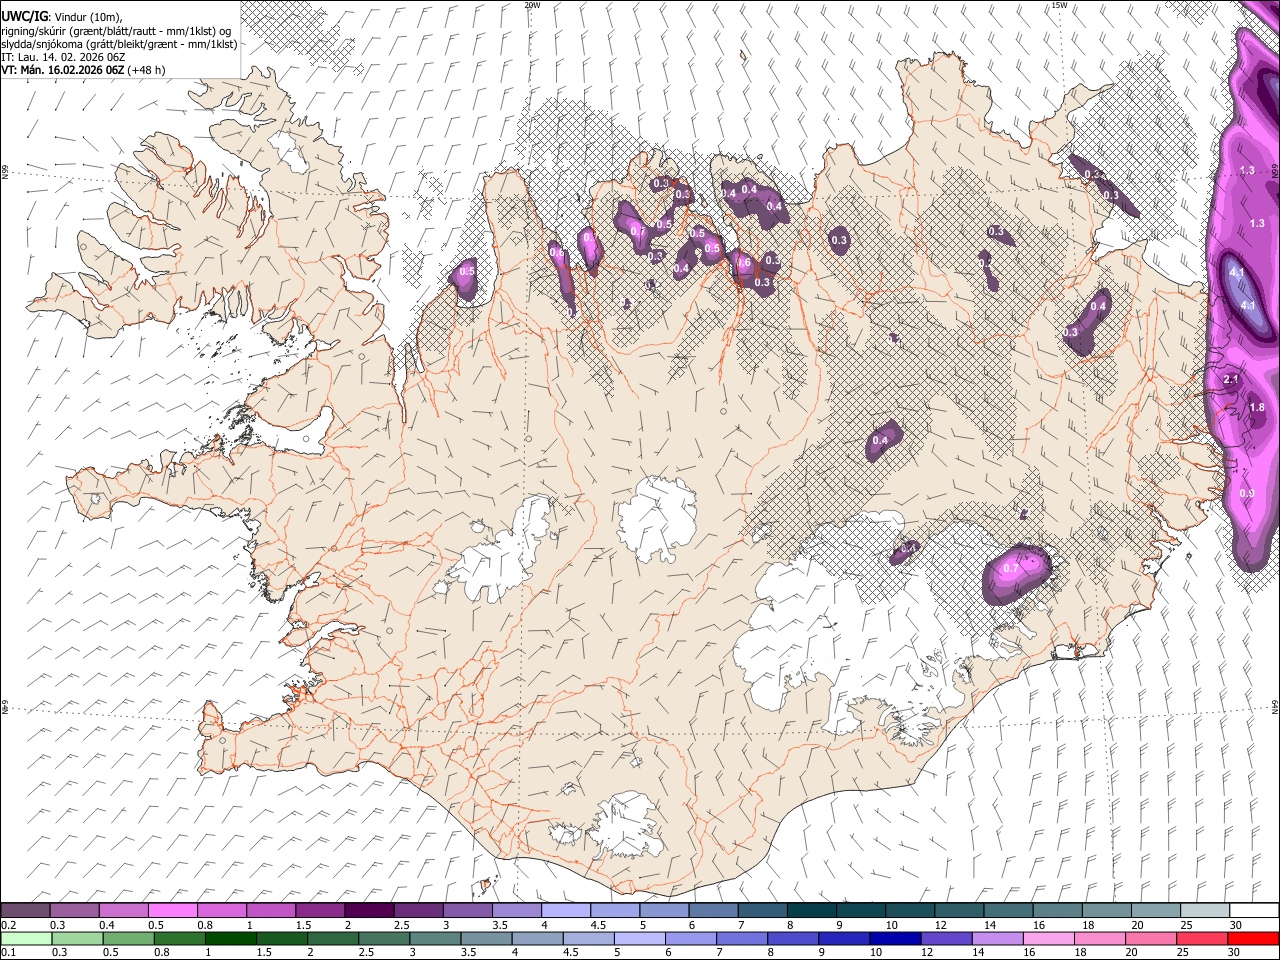The width and height of the screenshot is (1280, 960).
Task: Pick the 1–1.5 darkest green swatch in lower scale
Action: 231,938
